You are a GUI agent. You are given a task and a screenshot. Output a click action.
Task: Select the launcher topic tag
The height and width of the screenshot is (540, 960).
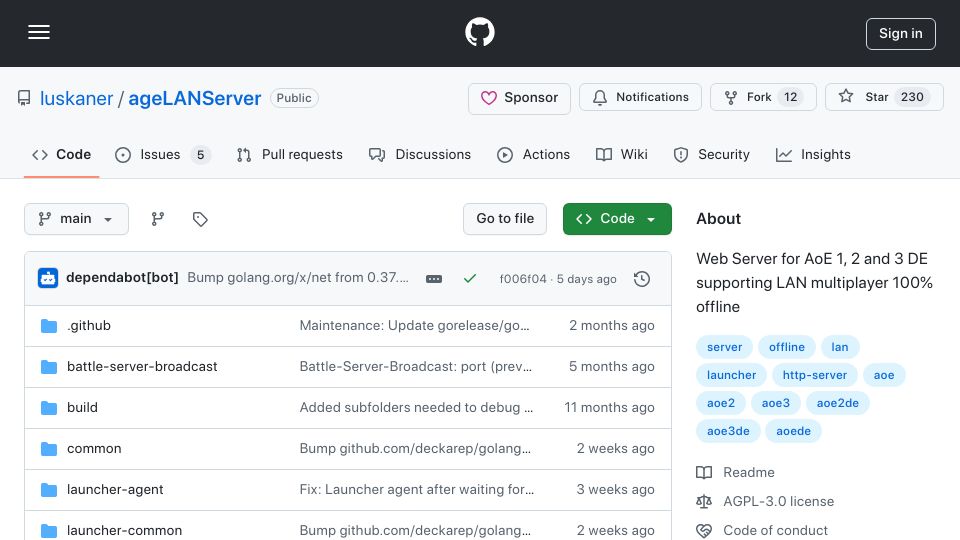click(731, 375)
